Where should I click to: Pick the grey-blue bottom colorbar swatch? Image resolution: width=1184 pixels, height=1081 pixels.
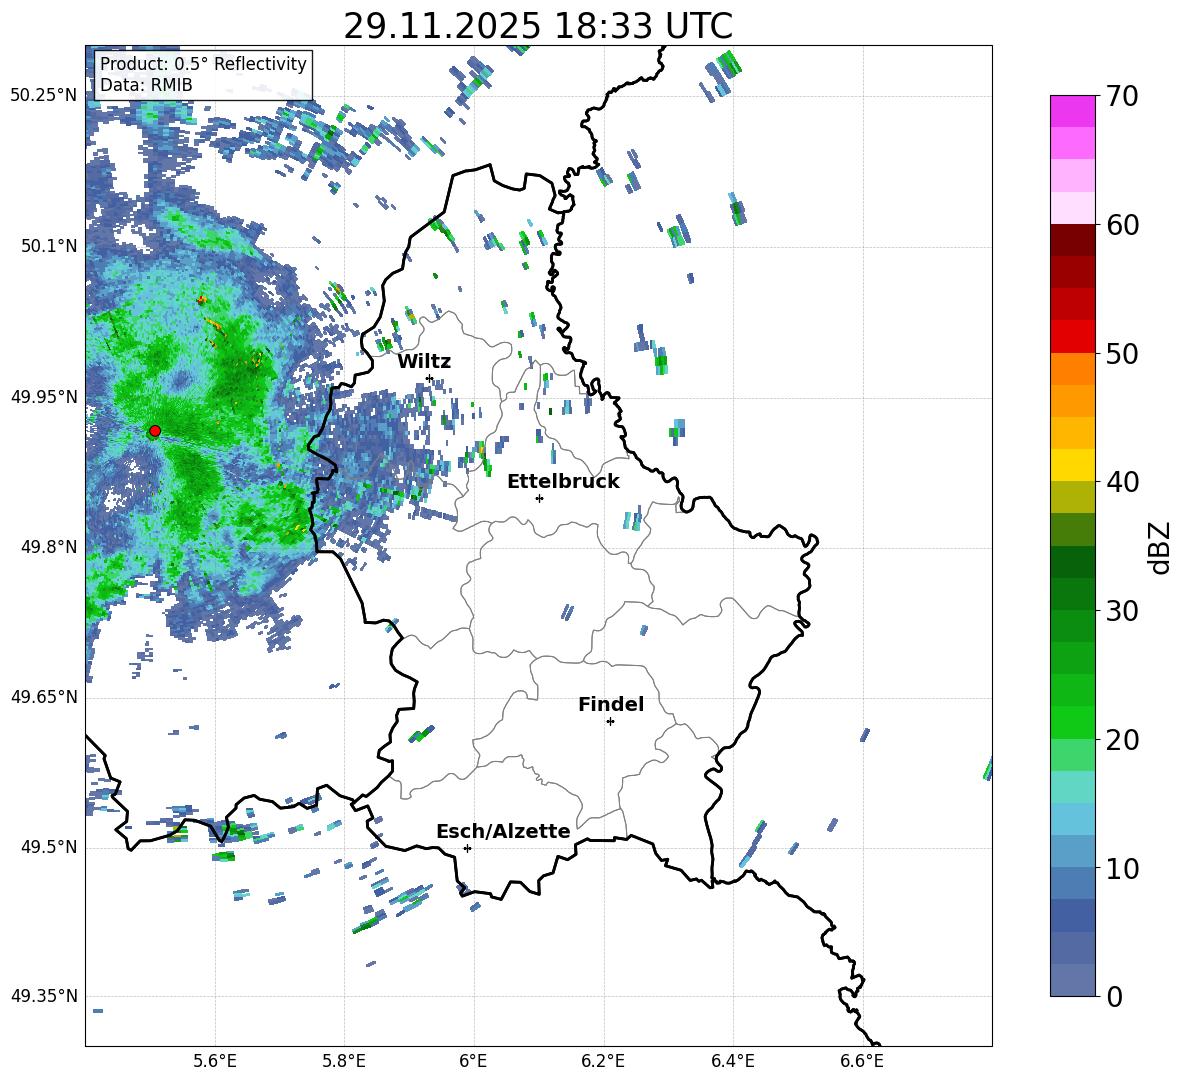click(x=1072, y=980)
